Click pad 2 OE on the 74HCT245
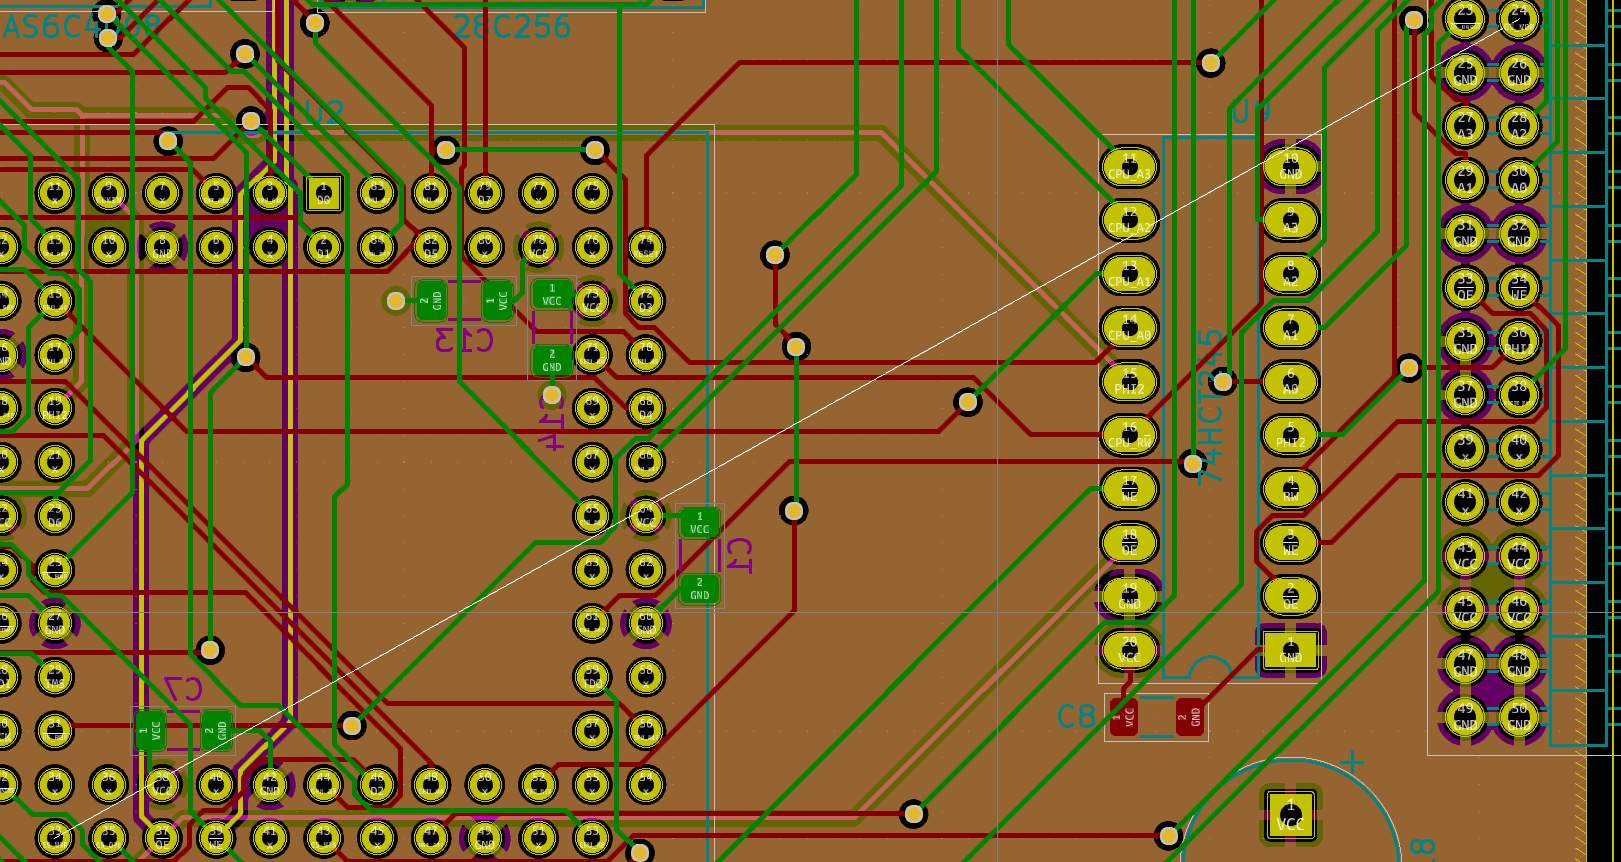This screenshot has height=862, width=1621. (x=1290, y=597)
